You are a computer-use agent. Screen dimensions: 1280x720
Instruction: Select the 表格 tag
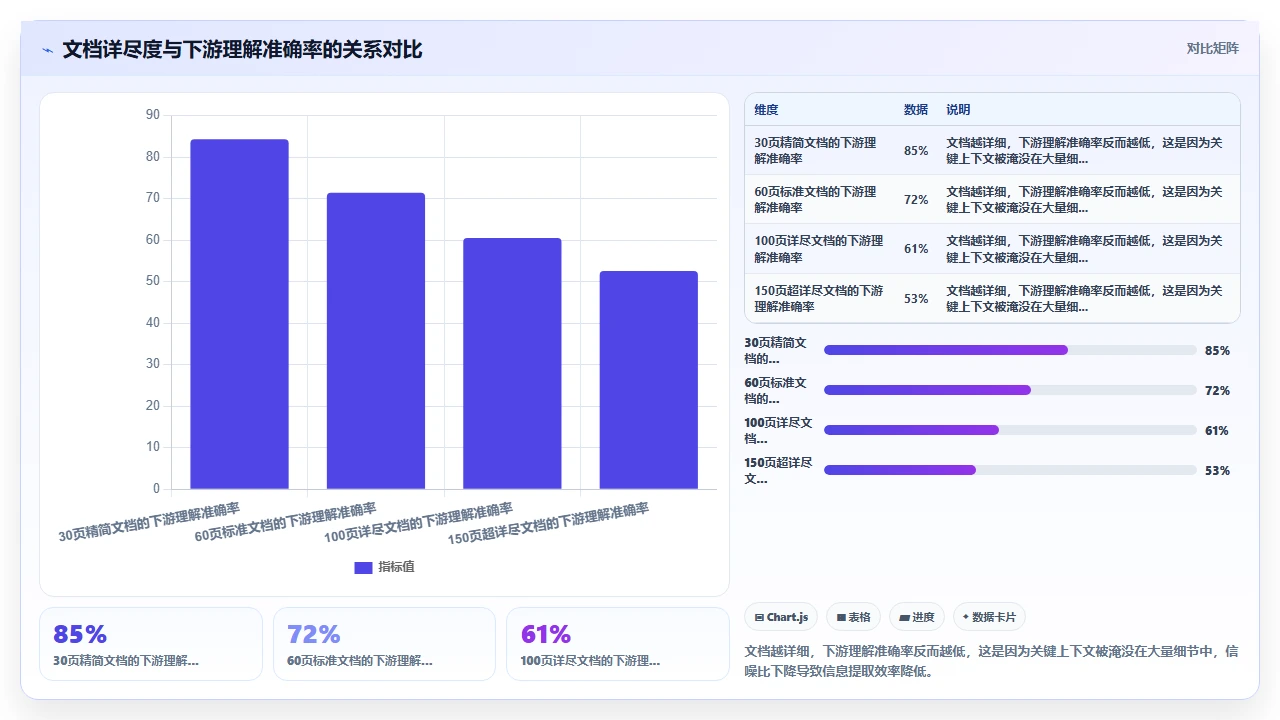(x=853, y=617)
